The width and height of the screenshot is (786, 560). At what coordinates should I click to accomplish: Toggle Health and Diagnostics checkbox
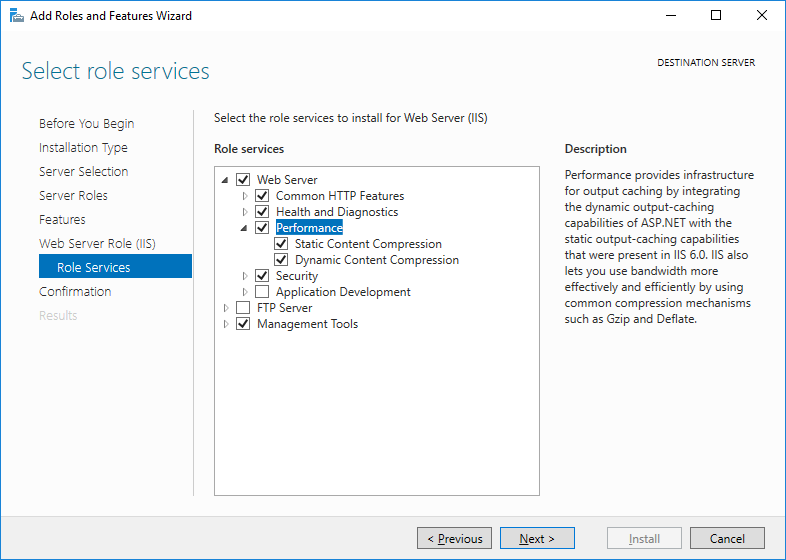(x=262, y=212)
